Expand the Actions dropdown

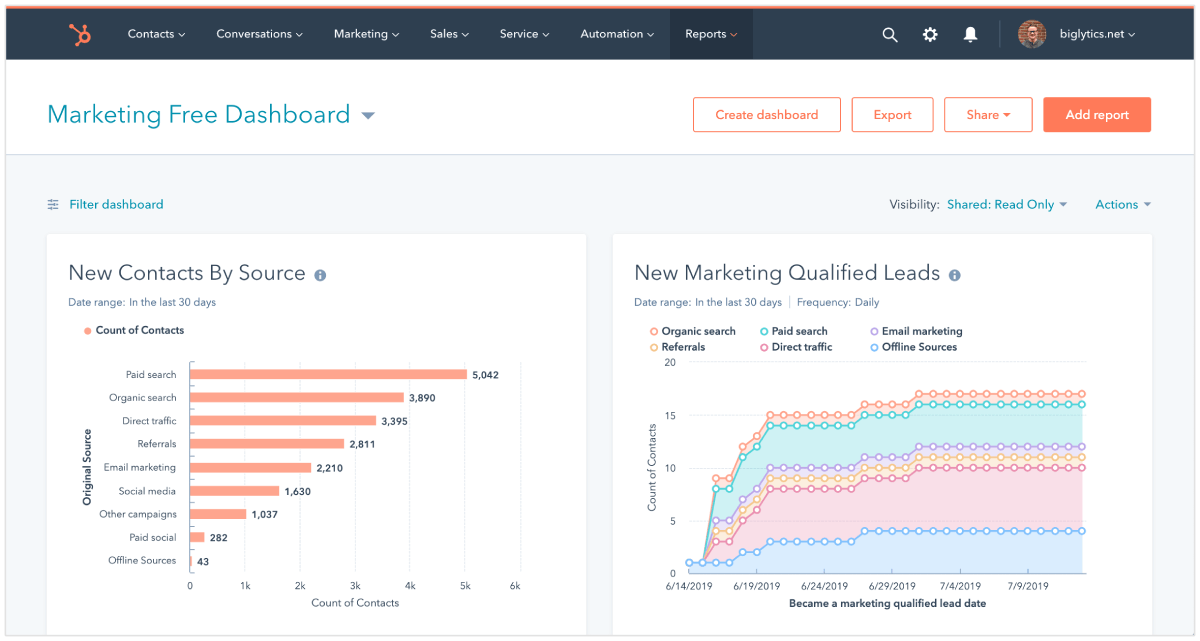tap(1123, 205)
